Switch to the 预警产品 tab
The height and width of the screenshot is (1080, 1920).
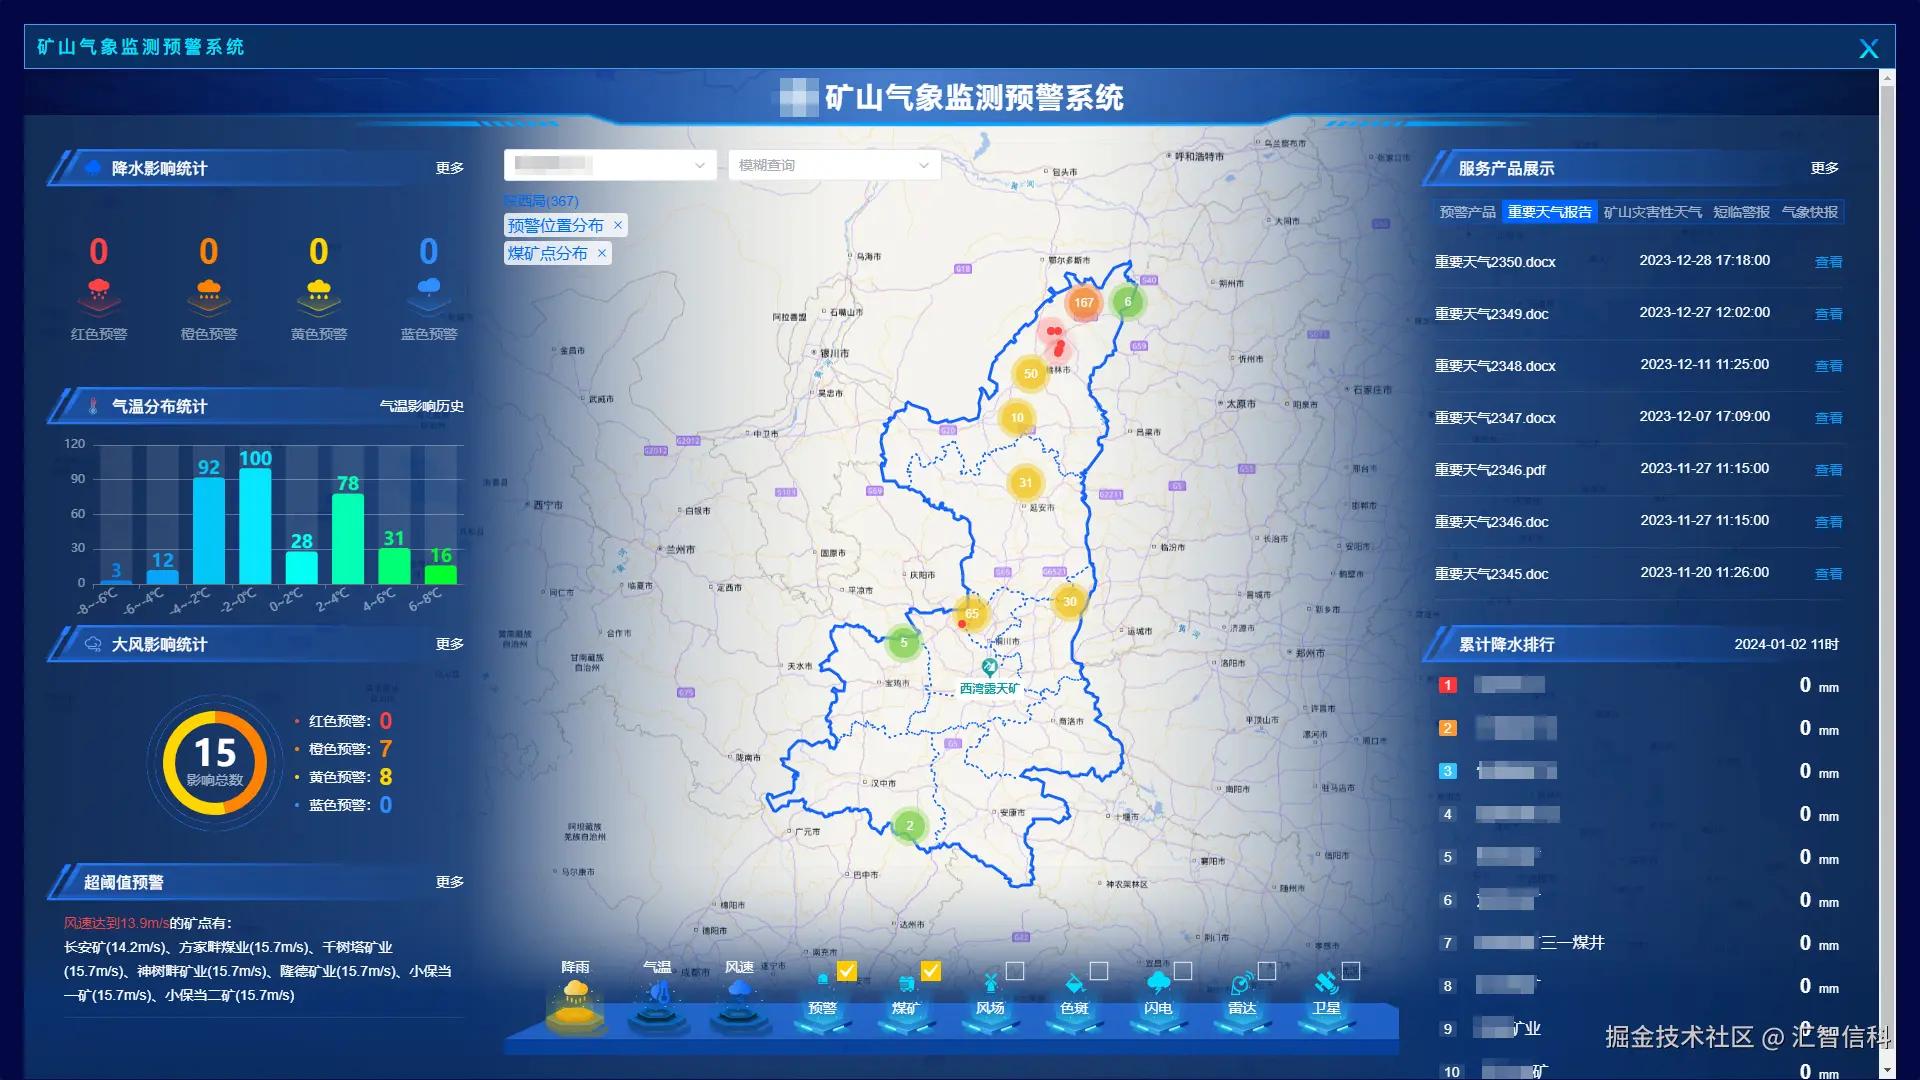click(x=1467, y=212)
